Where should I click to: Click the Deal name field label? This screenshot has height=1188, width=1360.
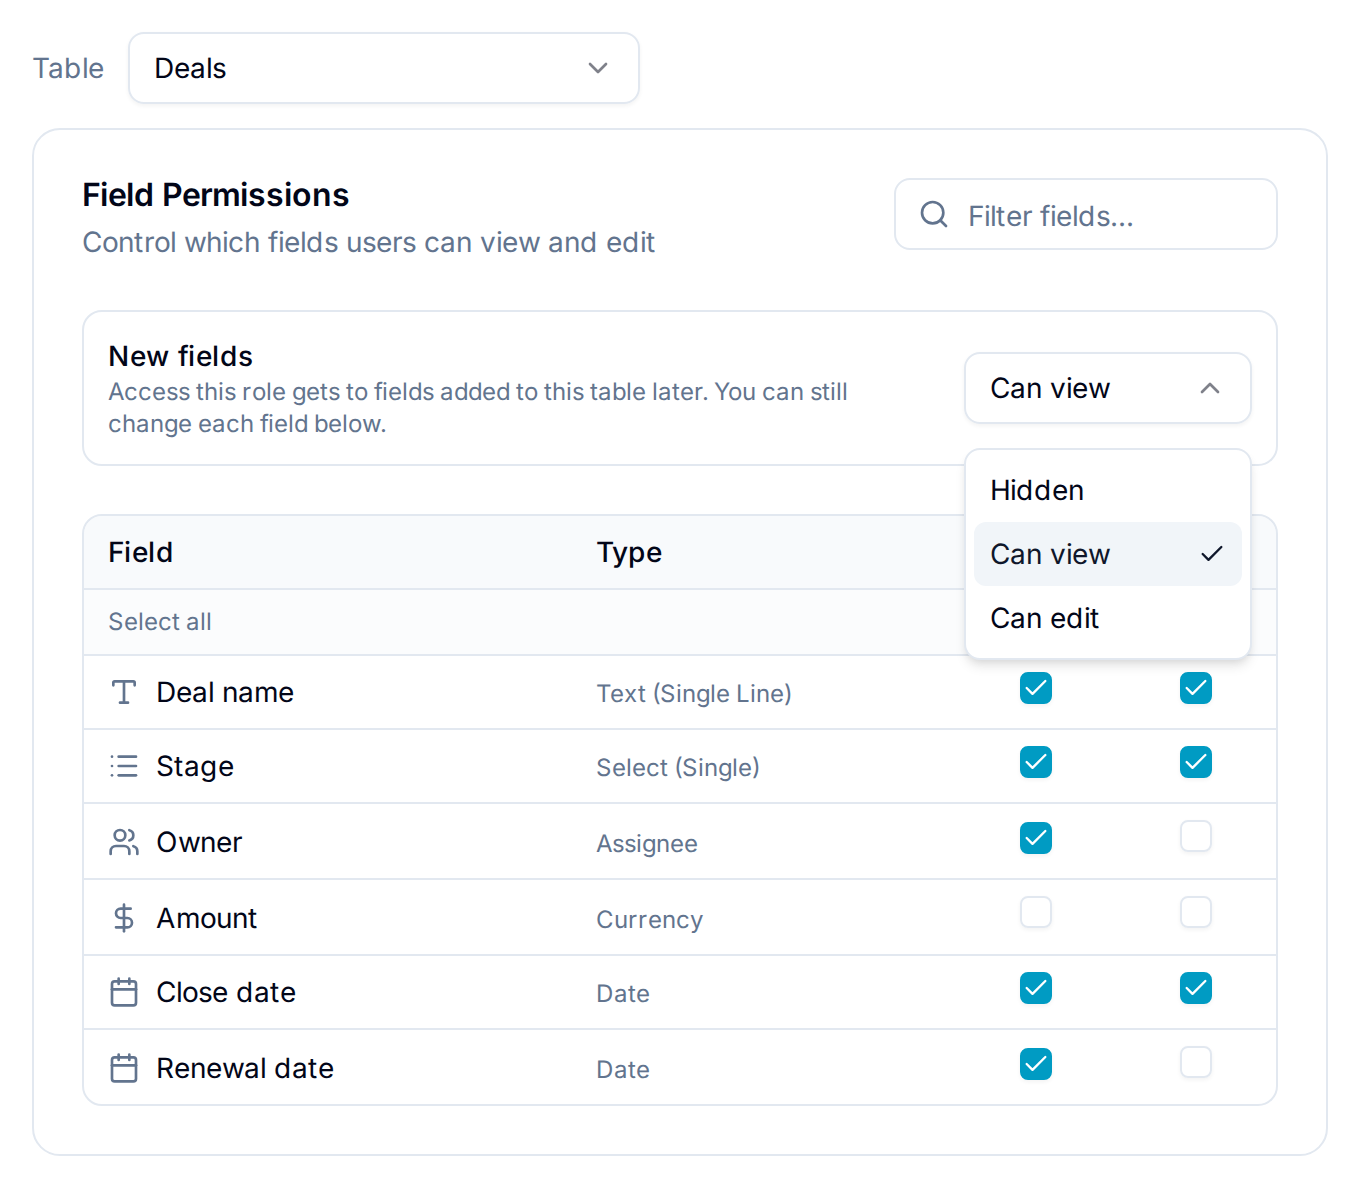(225, 692)
